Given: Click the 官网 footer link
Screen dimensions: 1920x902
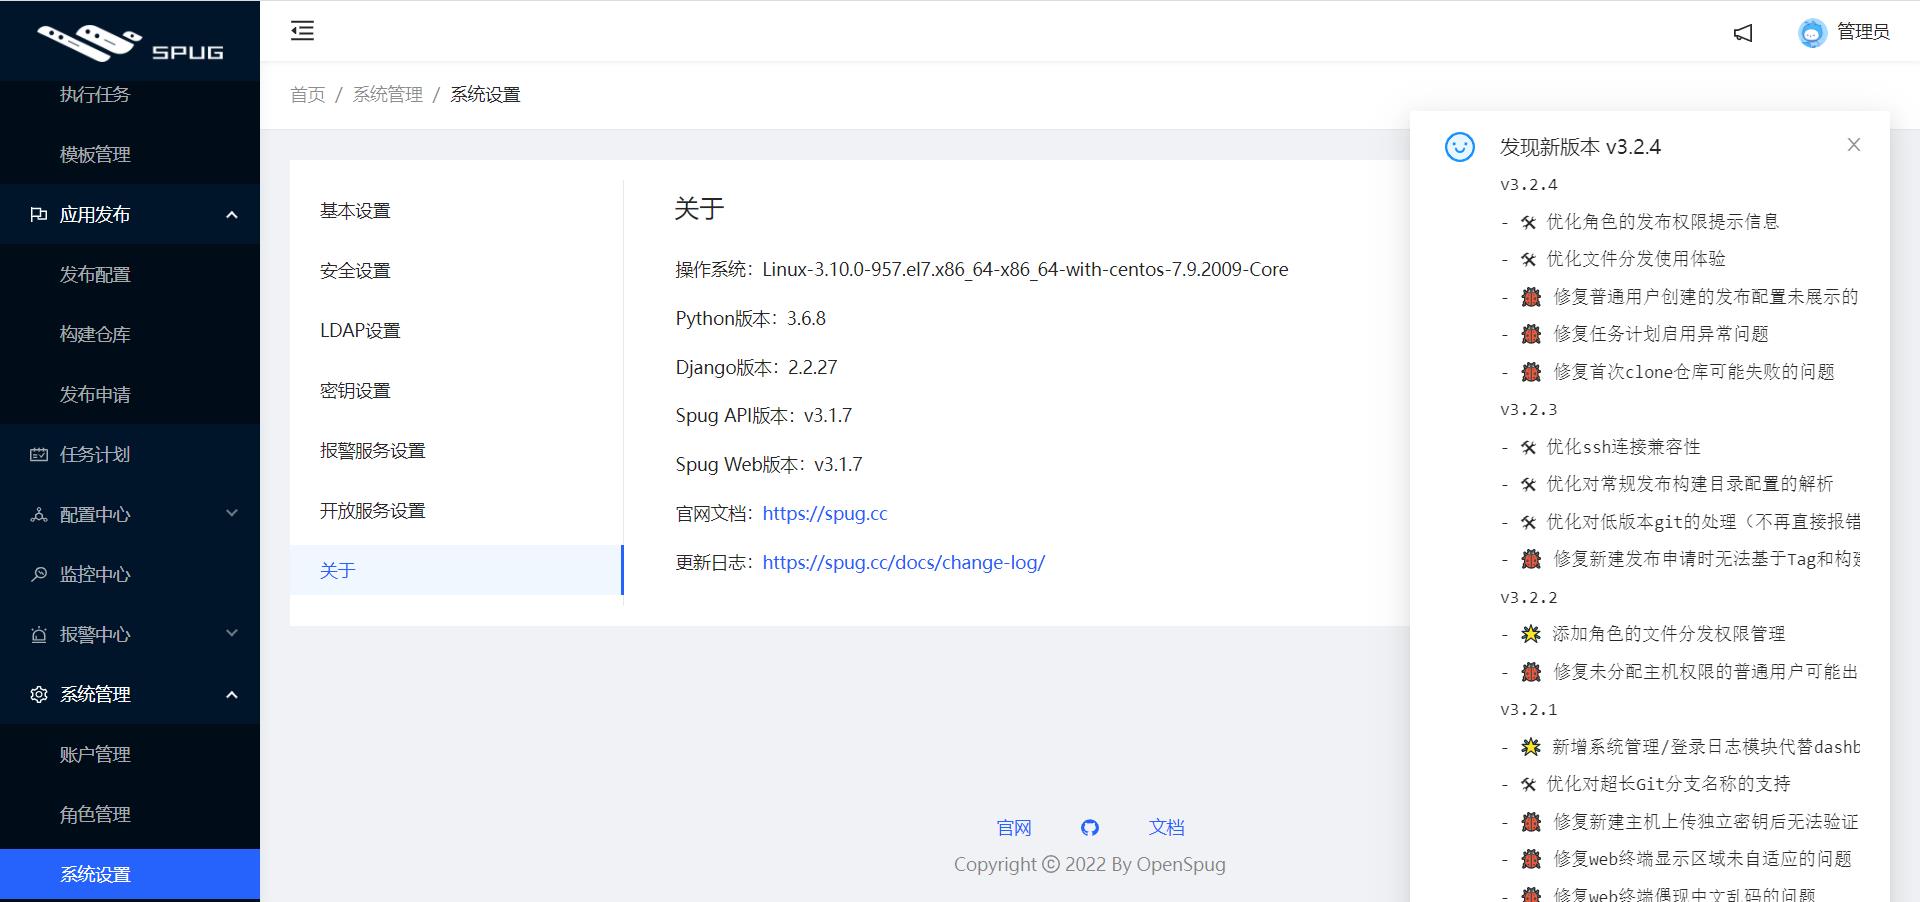Looking at the screenshot, I should click(x=1014, y=828).
